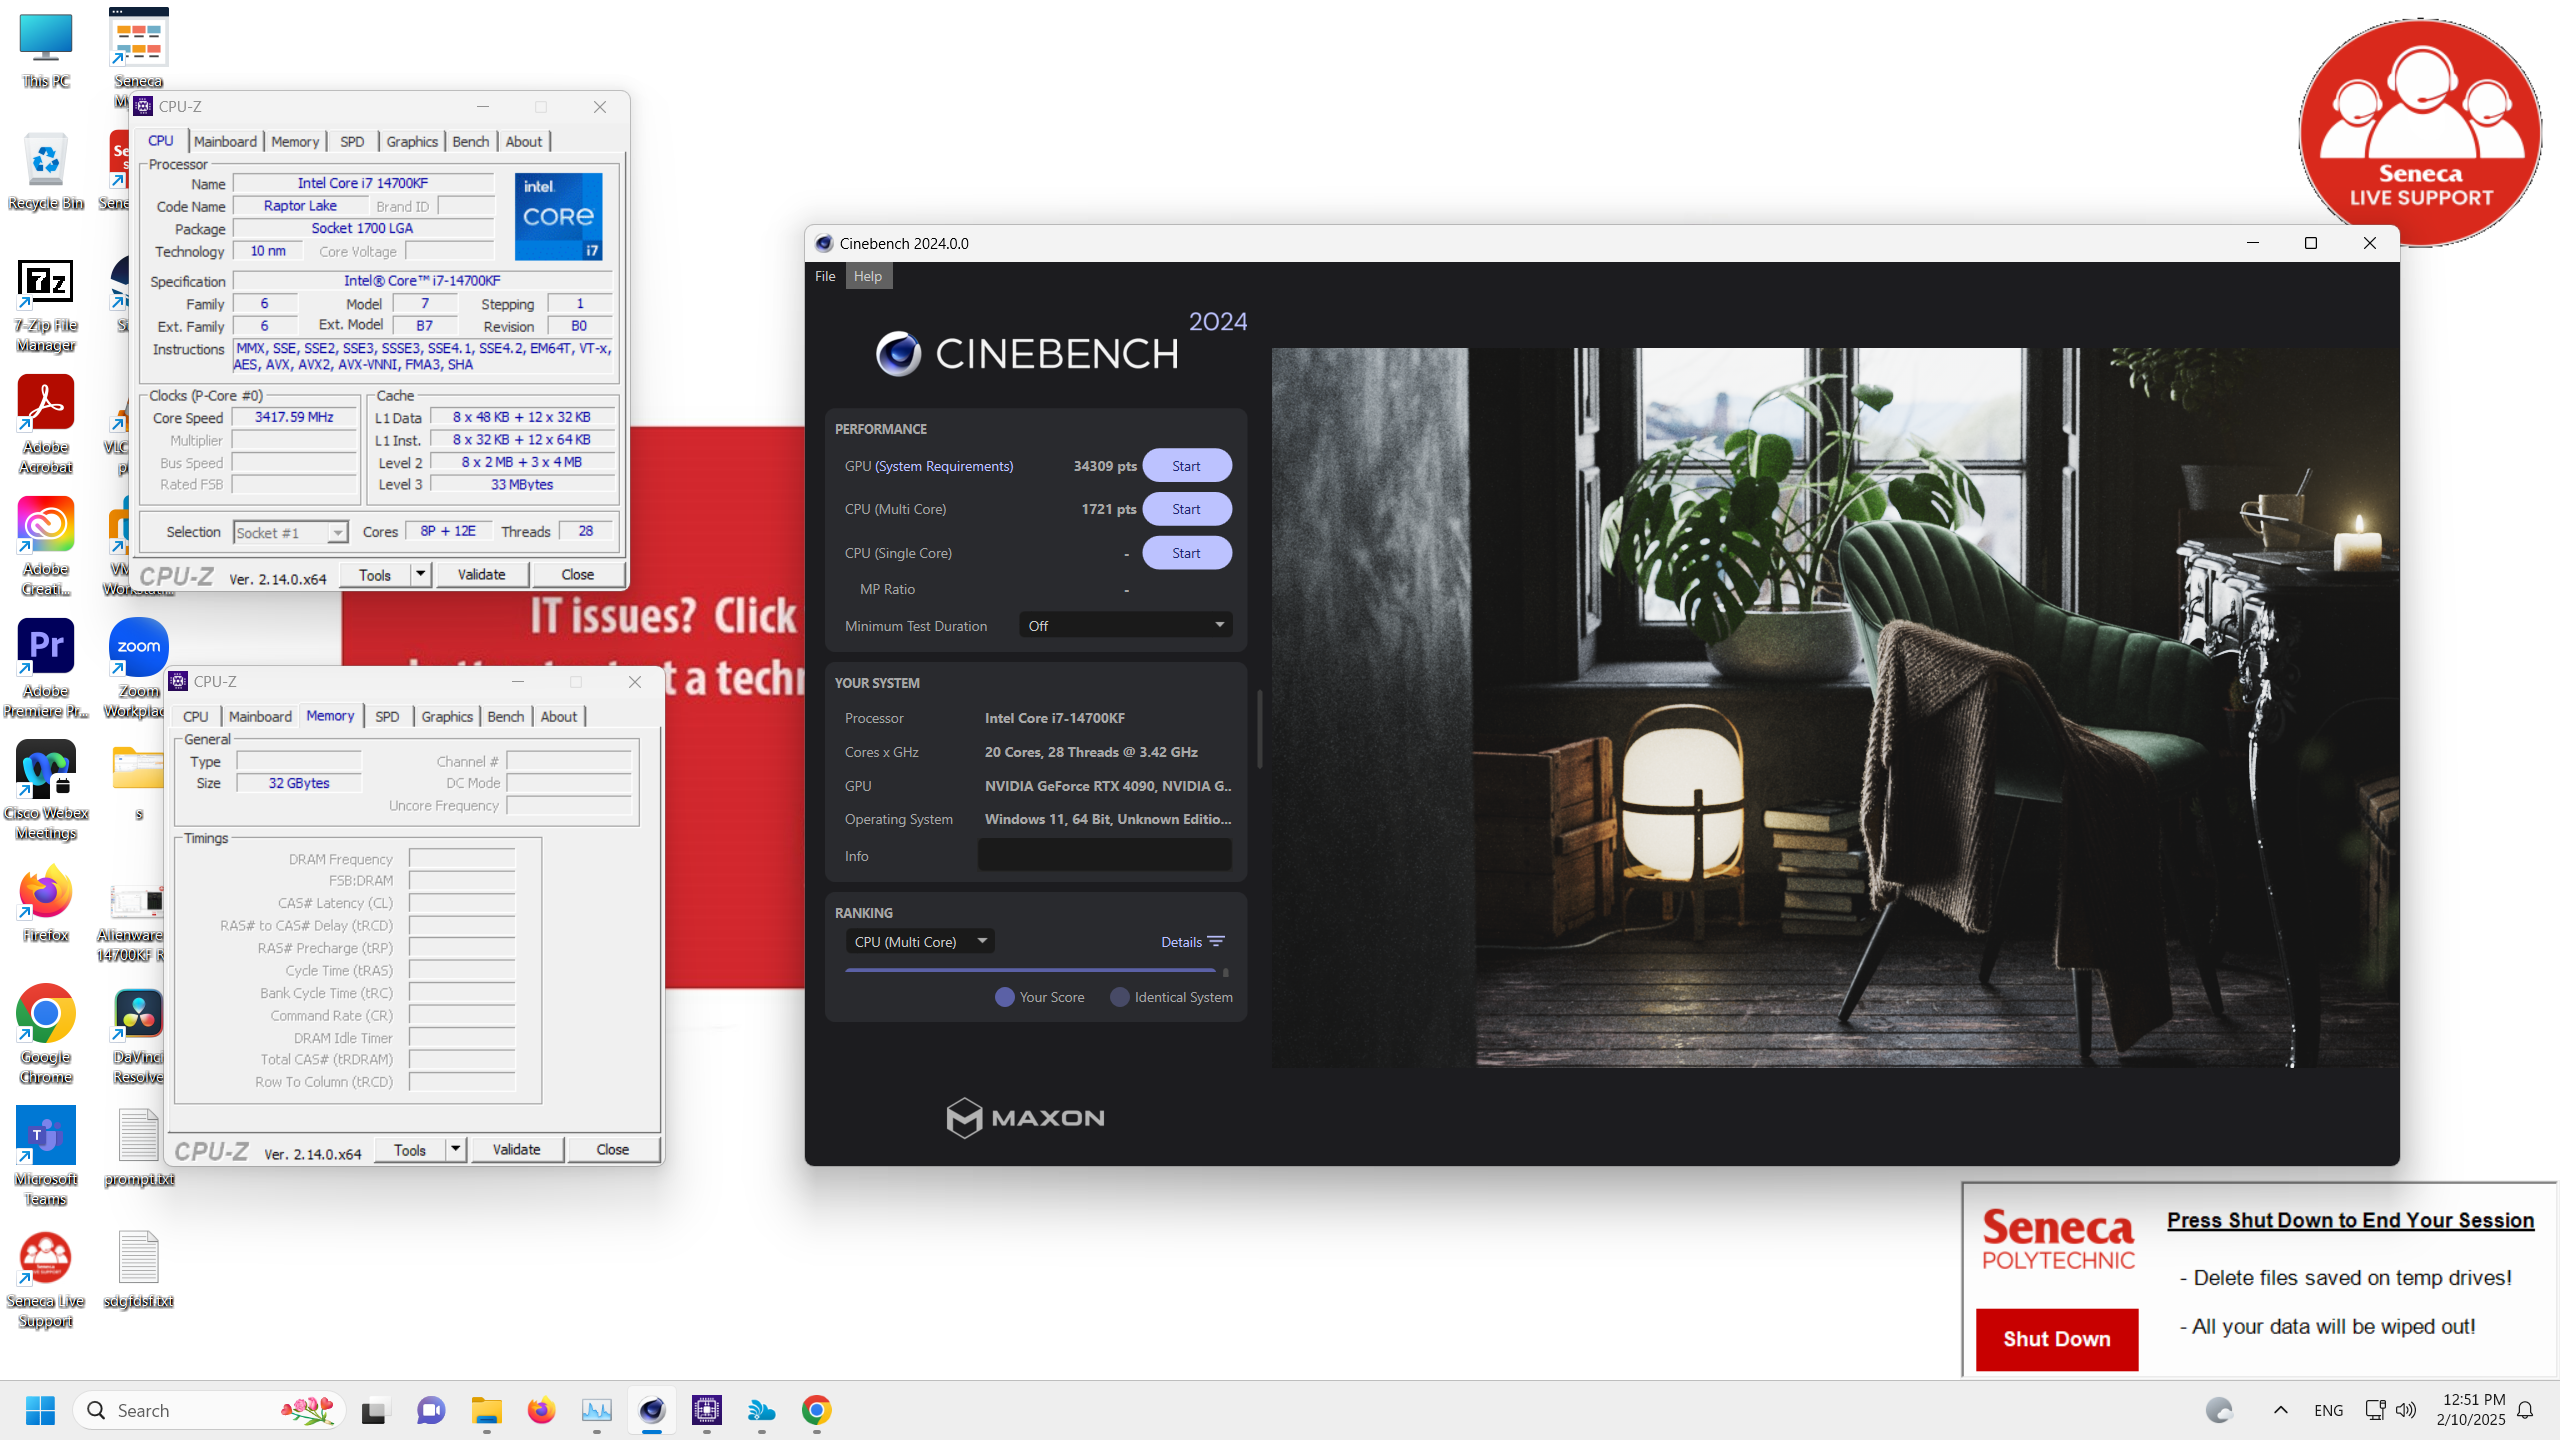Open the Recycle Bin desktop icon
This screenshot has width=2560, height=1440.
46,172
